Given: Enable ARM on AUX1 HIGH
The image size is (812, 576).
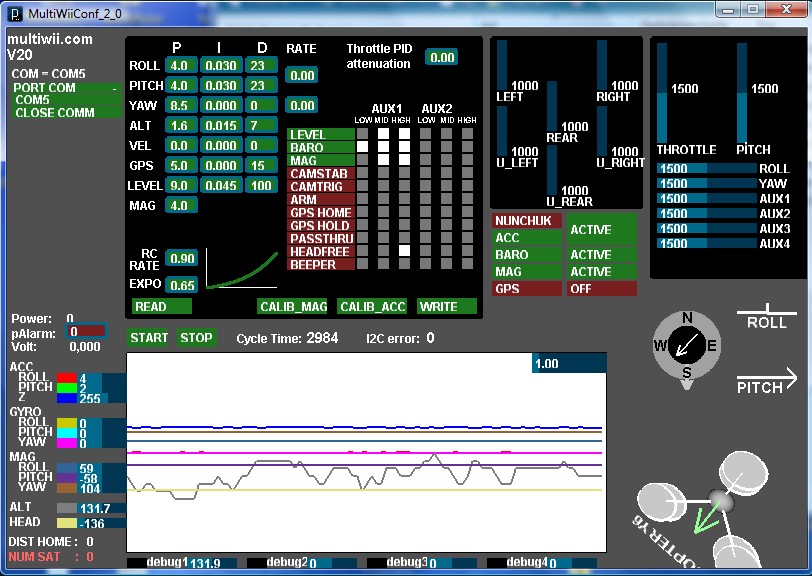Looking at the screenshot, I should [x=404, y=199].
